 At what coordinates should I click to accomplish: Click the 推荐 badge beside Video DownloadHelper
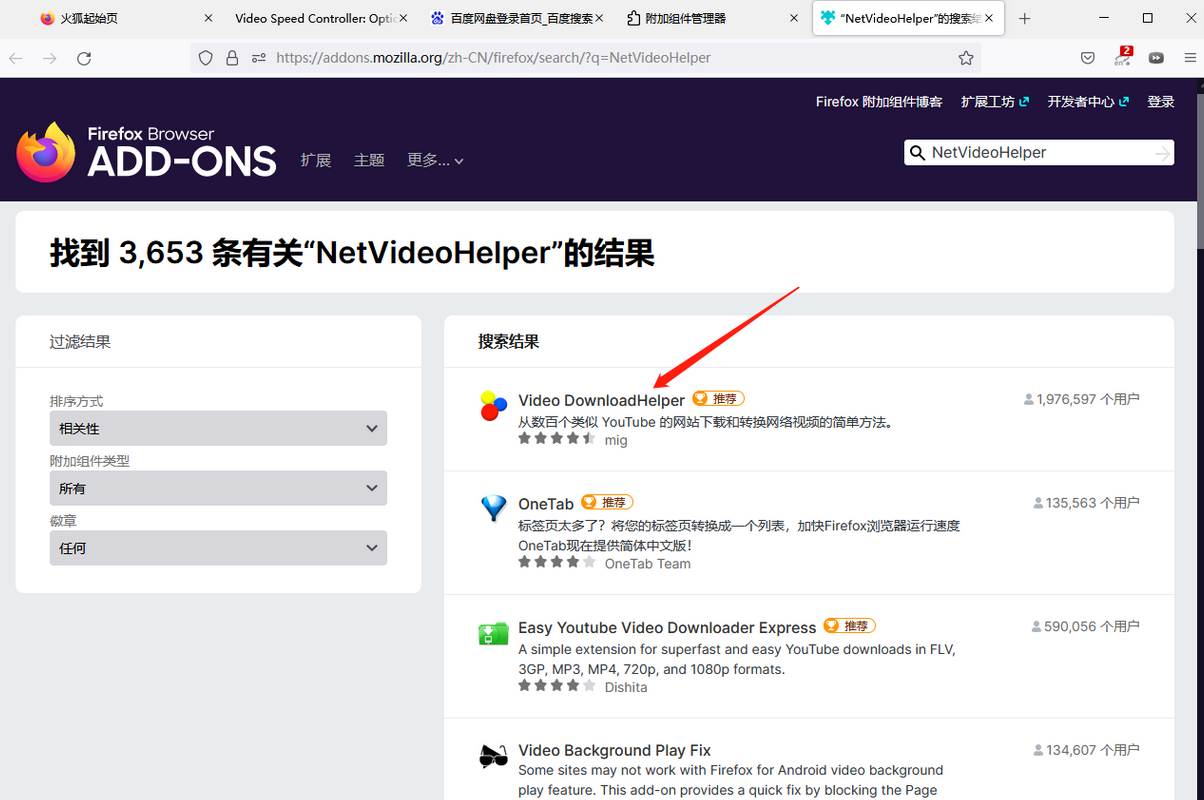pyautogui.click(x=718, y=399)
